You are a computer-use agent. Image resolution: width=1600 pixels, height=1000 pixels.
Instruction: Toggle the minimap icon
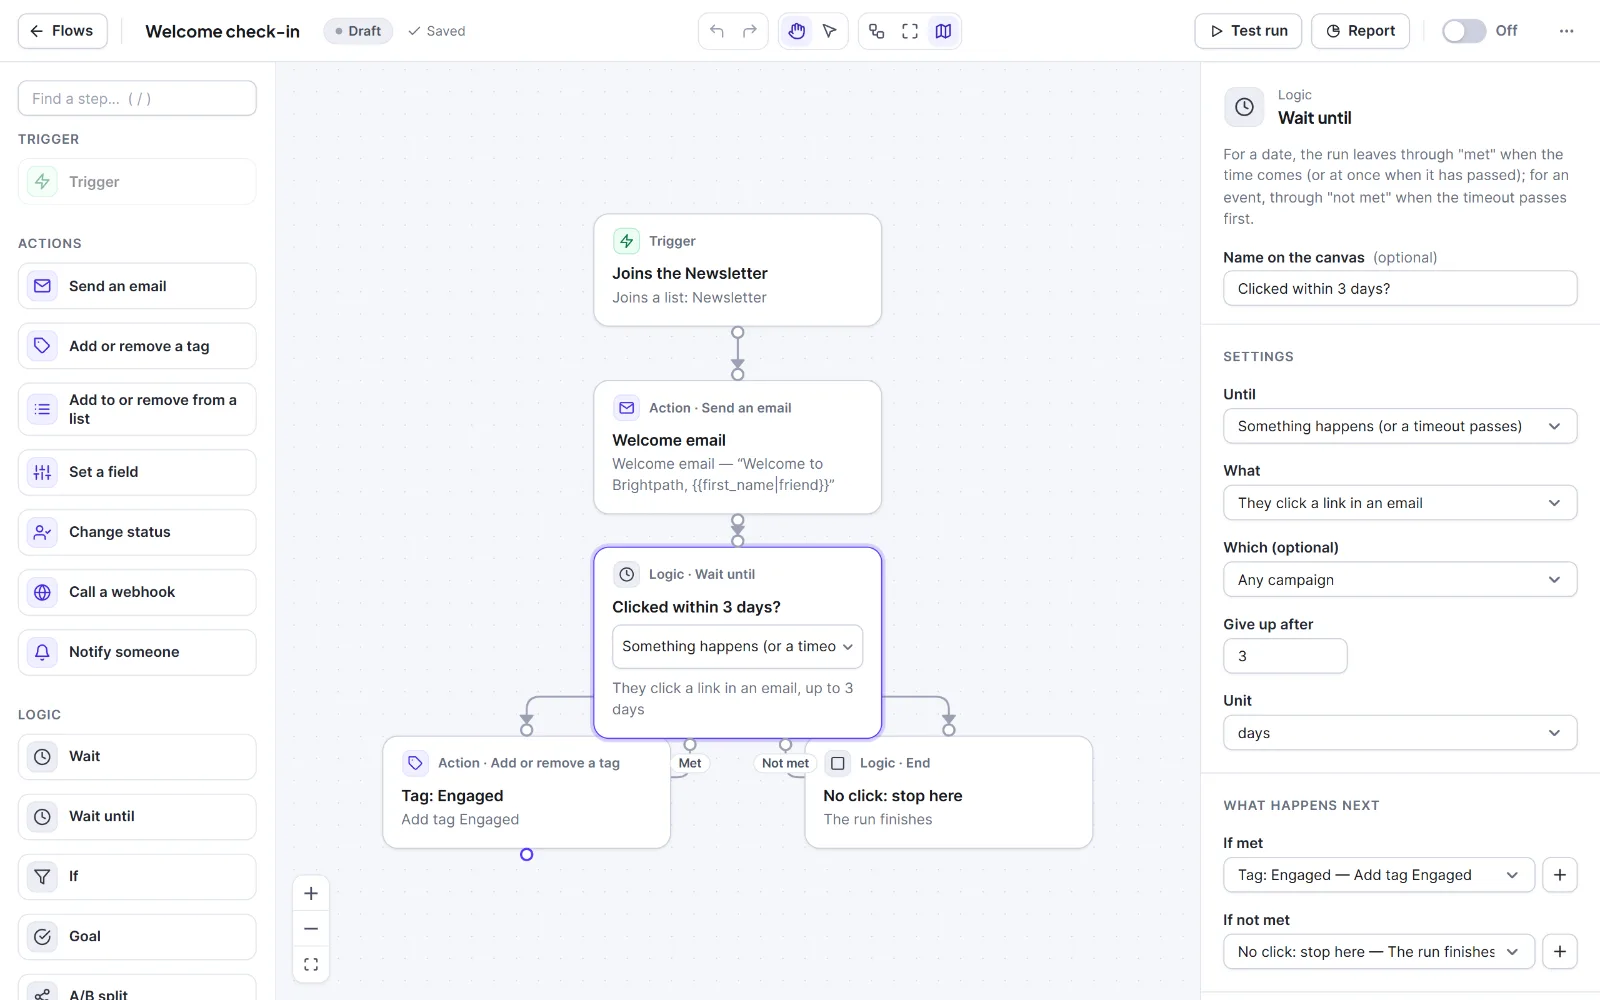pyautogui.click(x=943, y=31)
